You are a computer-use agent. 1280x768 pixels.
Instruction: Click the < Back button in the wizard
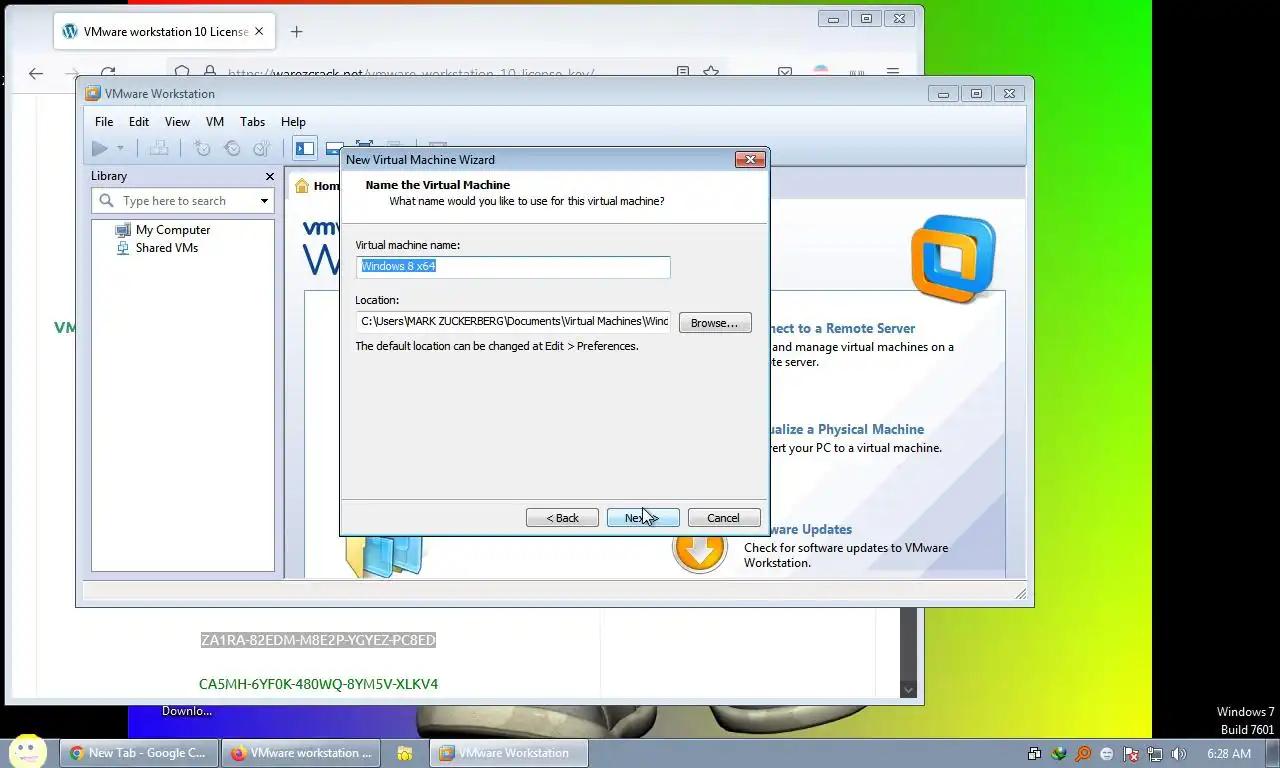[x=562, y=518]
